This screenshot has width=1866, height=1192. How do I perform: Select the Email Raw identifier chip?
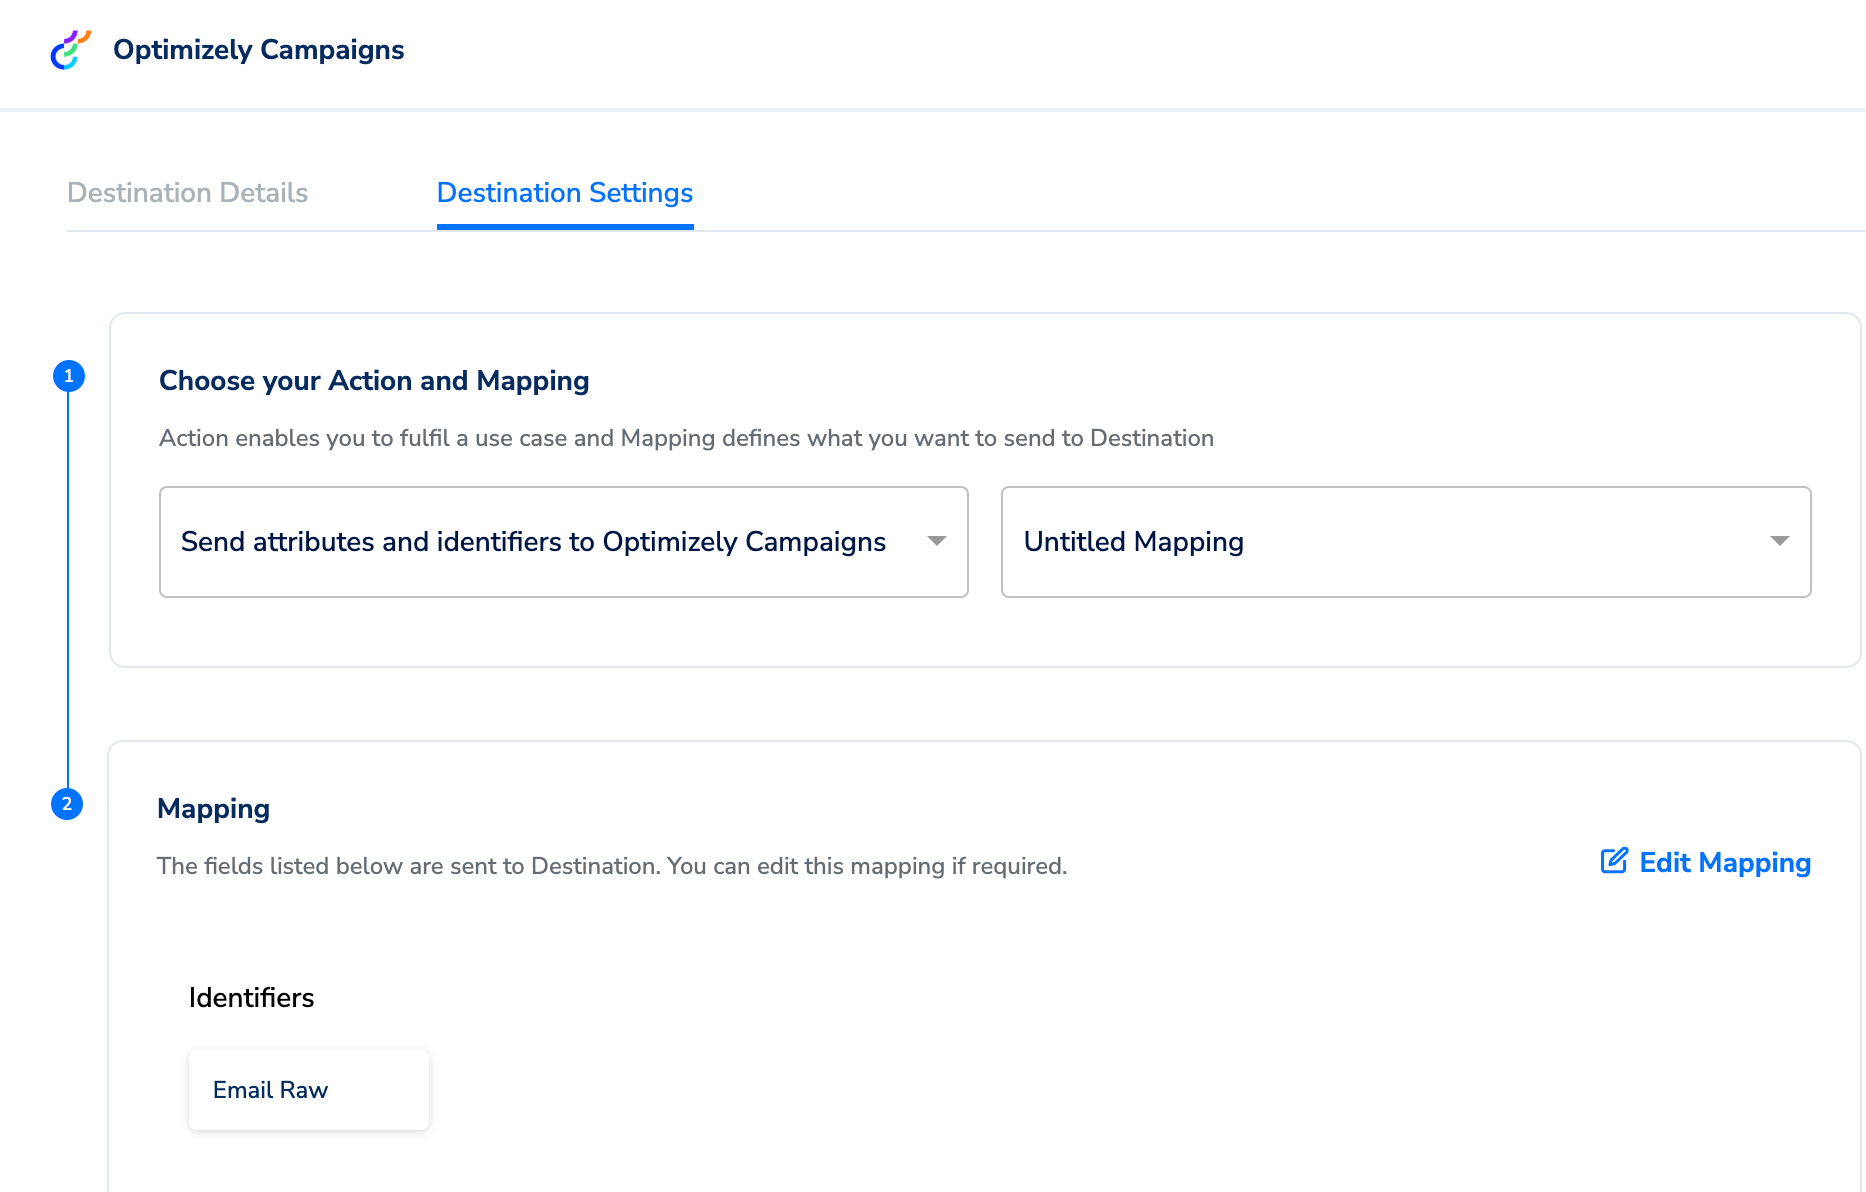(x=308, y=1090)
